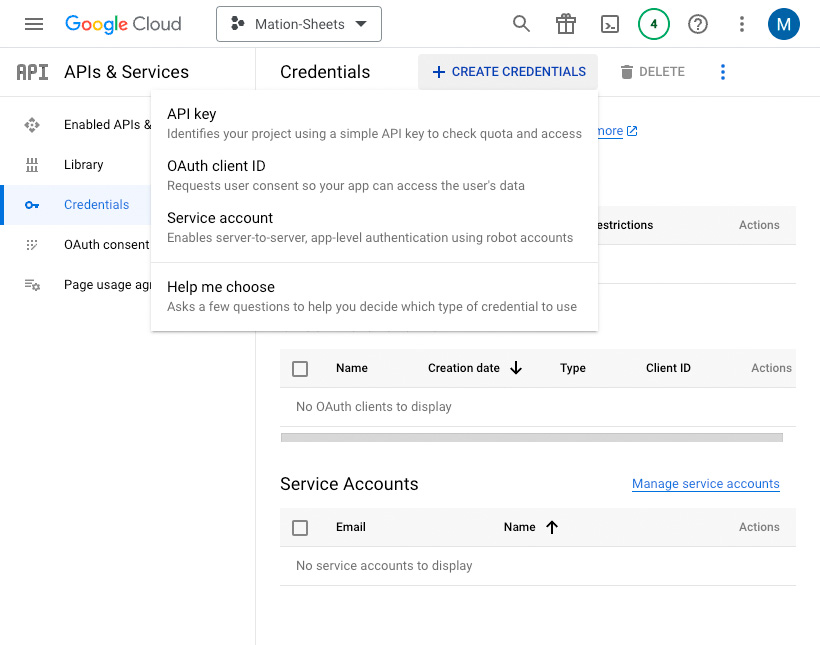
Task: Click the Page usage agreements icon
Action: [x=32, y=285]
